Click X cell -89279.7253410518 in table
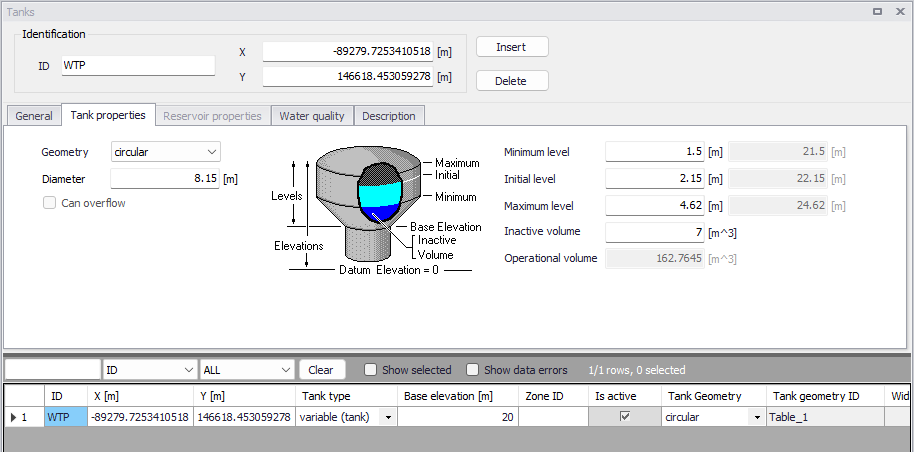The height and width of the screenshot is (452, 914). click(x=140, y=417)
